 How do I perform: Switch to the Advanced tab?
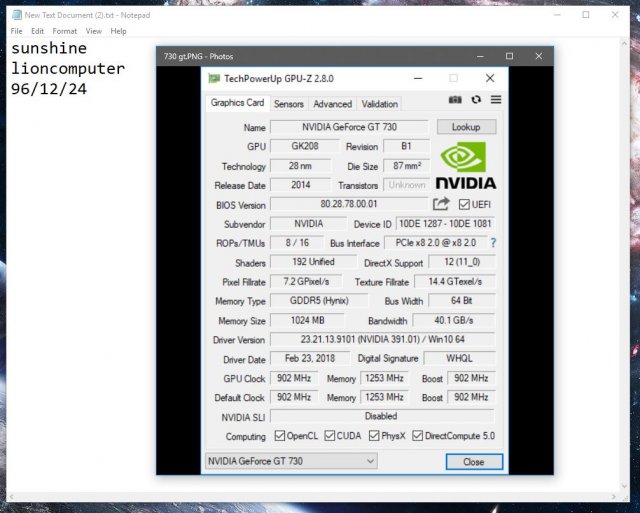[332, 104]
